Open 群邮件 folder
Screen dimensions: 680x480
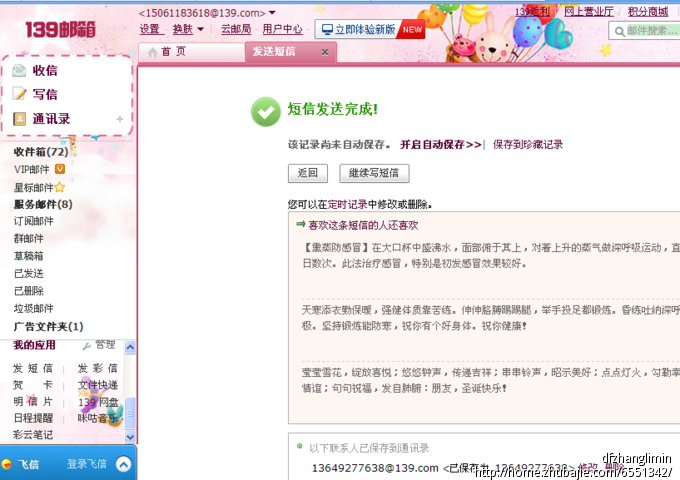(x=28, y=238)
